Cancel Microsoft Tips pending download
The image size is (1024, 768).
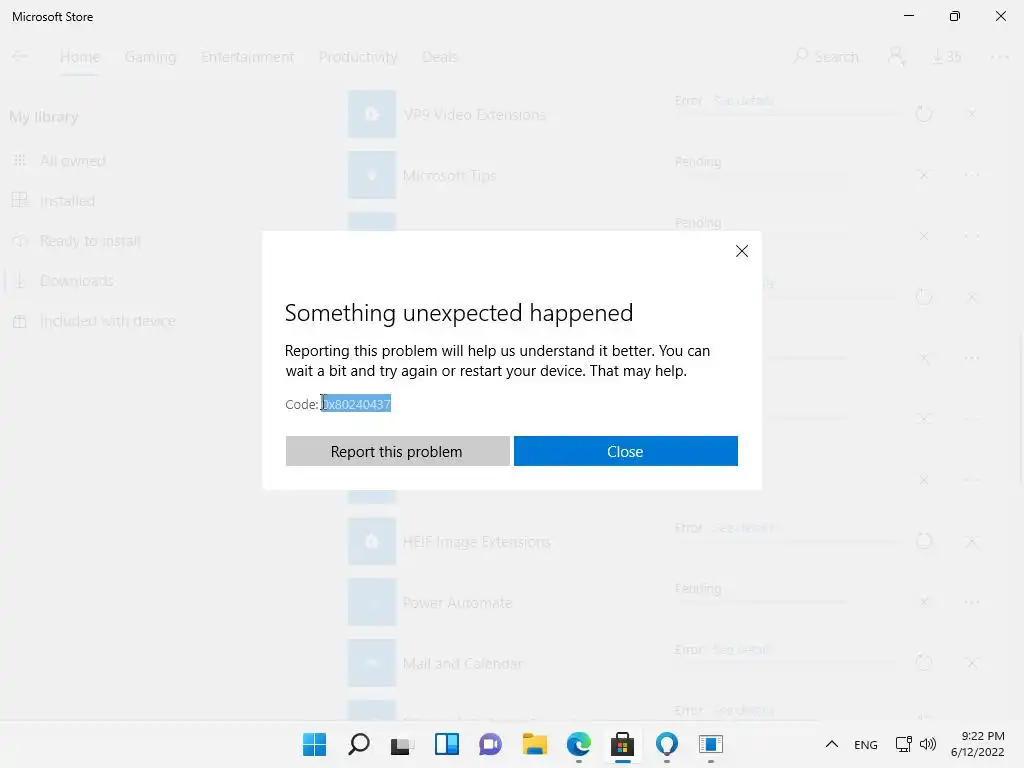click(923, 175)
